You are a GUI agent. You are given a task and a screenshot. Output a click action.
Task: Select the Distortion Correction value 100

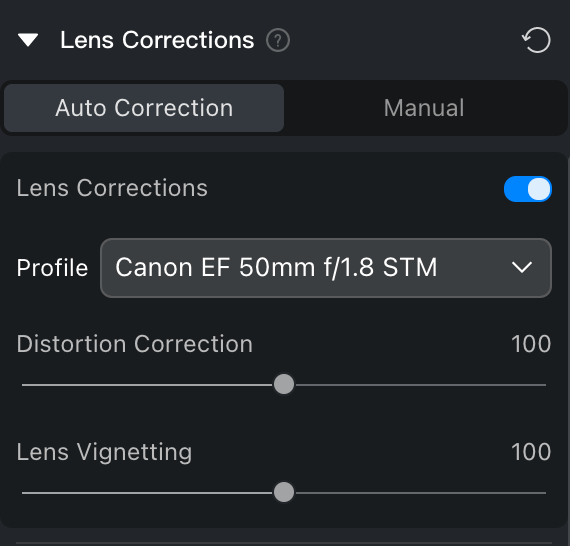click(x=531, y=344)
